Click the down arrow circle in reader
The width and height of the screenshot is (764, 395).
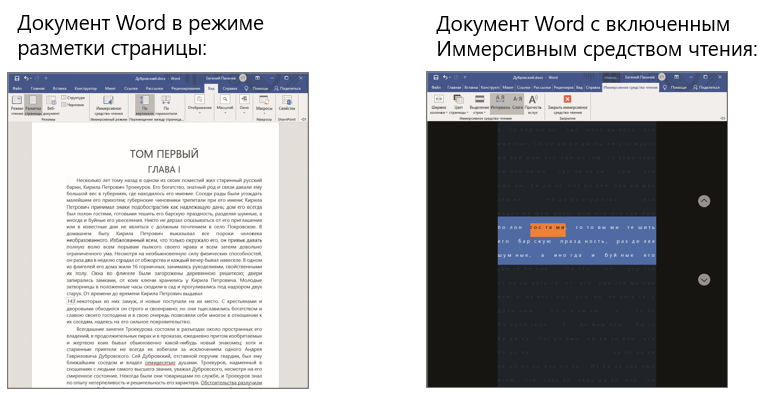click(x=704, y=280)
